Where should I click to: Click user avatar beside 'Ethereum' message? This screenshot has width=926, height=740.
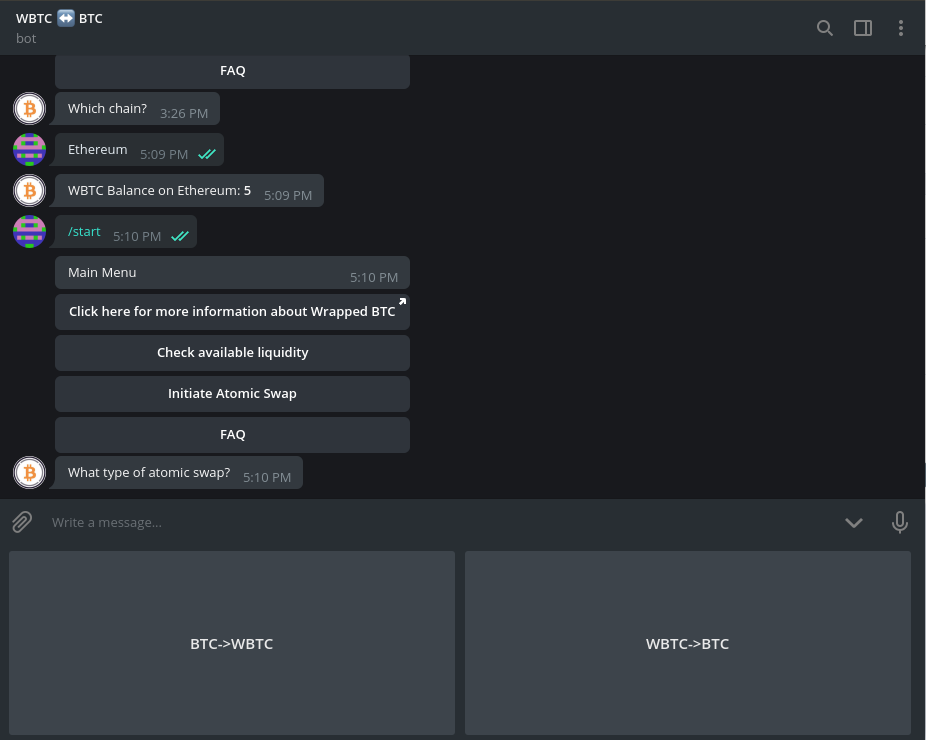pyautogui.click(x=30, y=149)
